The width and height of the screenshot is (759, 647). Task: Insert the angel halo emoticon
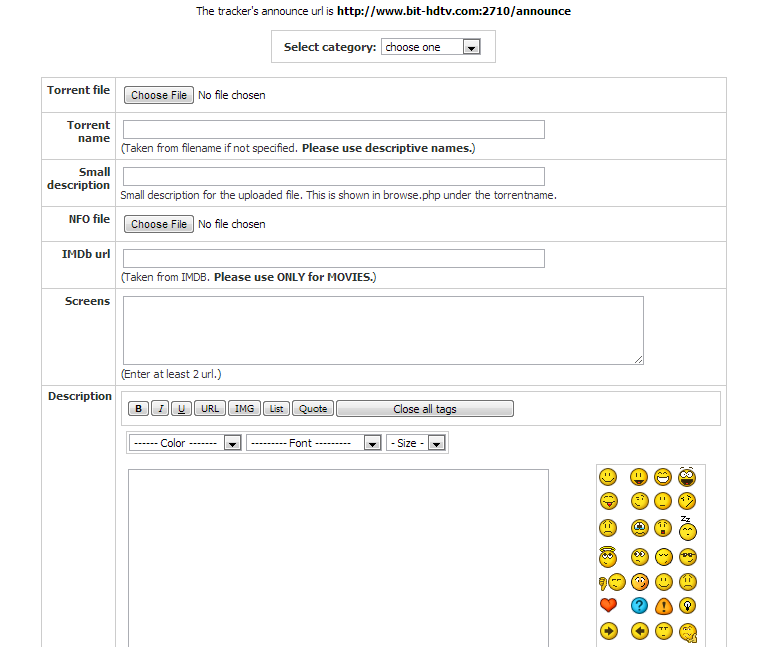607,557
